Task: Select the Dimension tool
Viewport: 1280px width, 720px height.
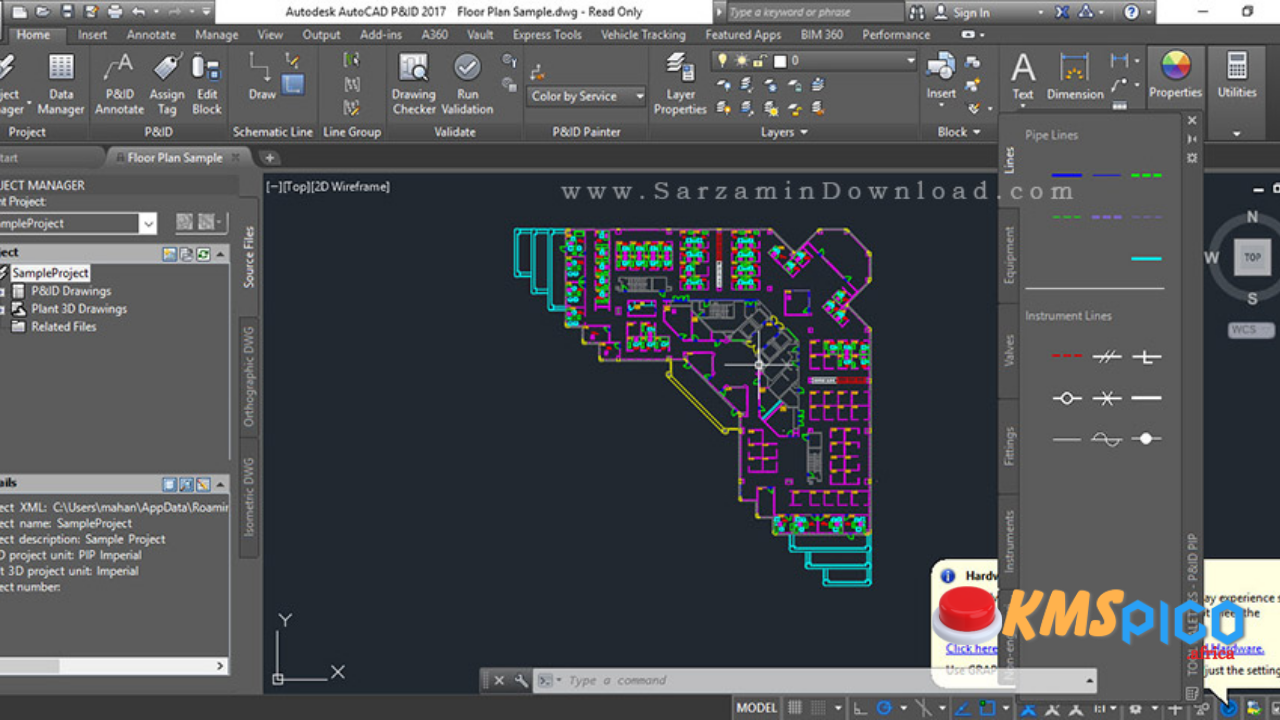Action: click(x=1075, y=76)
